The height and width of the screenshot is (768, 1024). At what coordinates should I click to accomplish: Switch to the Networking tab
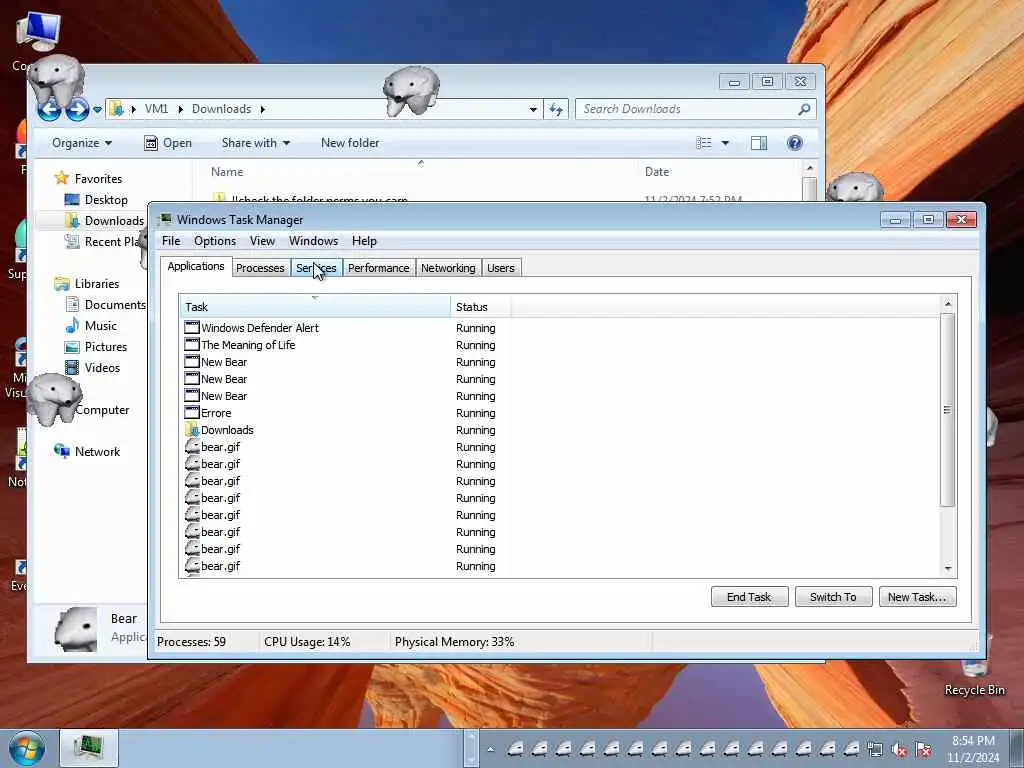[448, 268]
